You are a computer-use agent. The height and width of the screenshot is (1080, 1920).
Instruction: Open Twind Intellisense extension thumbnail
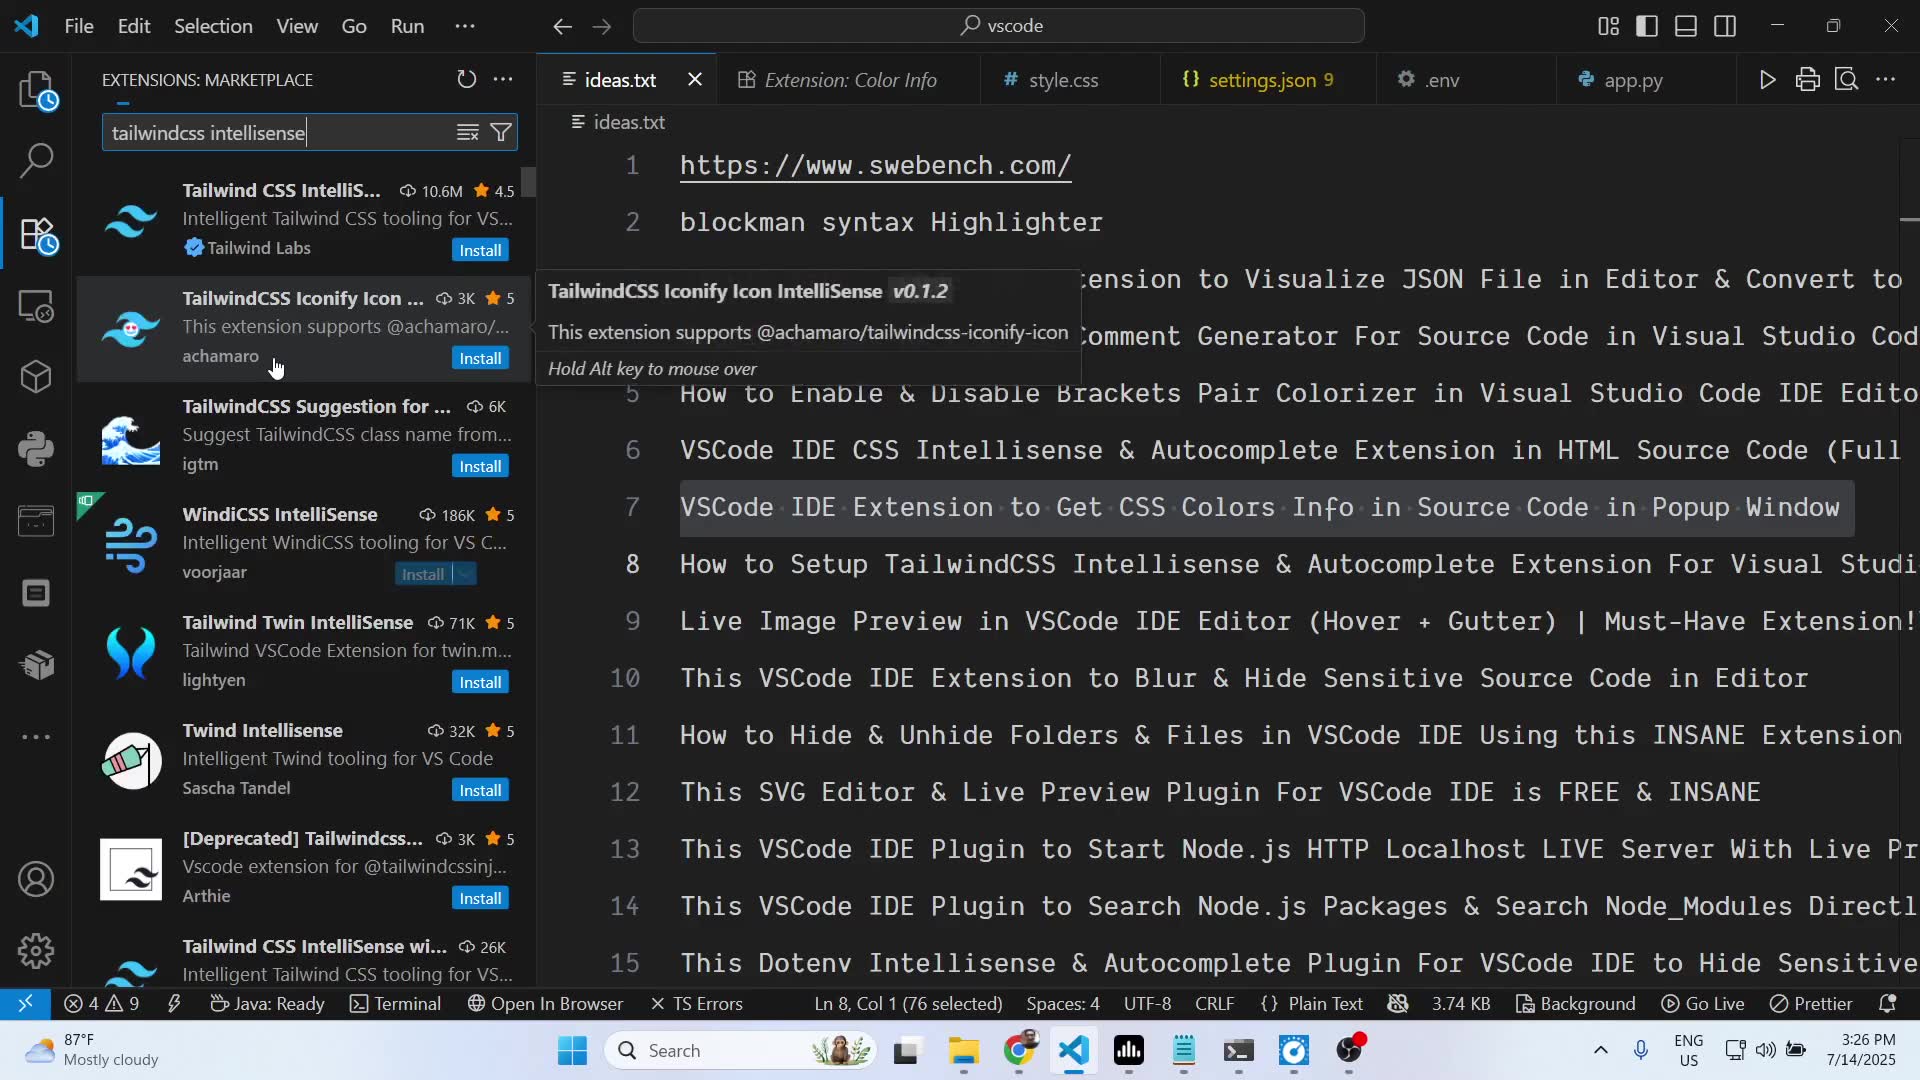(x=131, y=761)
